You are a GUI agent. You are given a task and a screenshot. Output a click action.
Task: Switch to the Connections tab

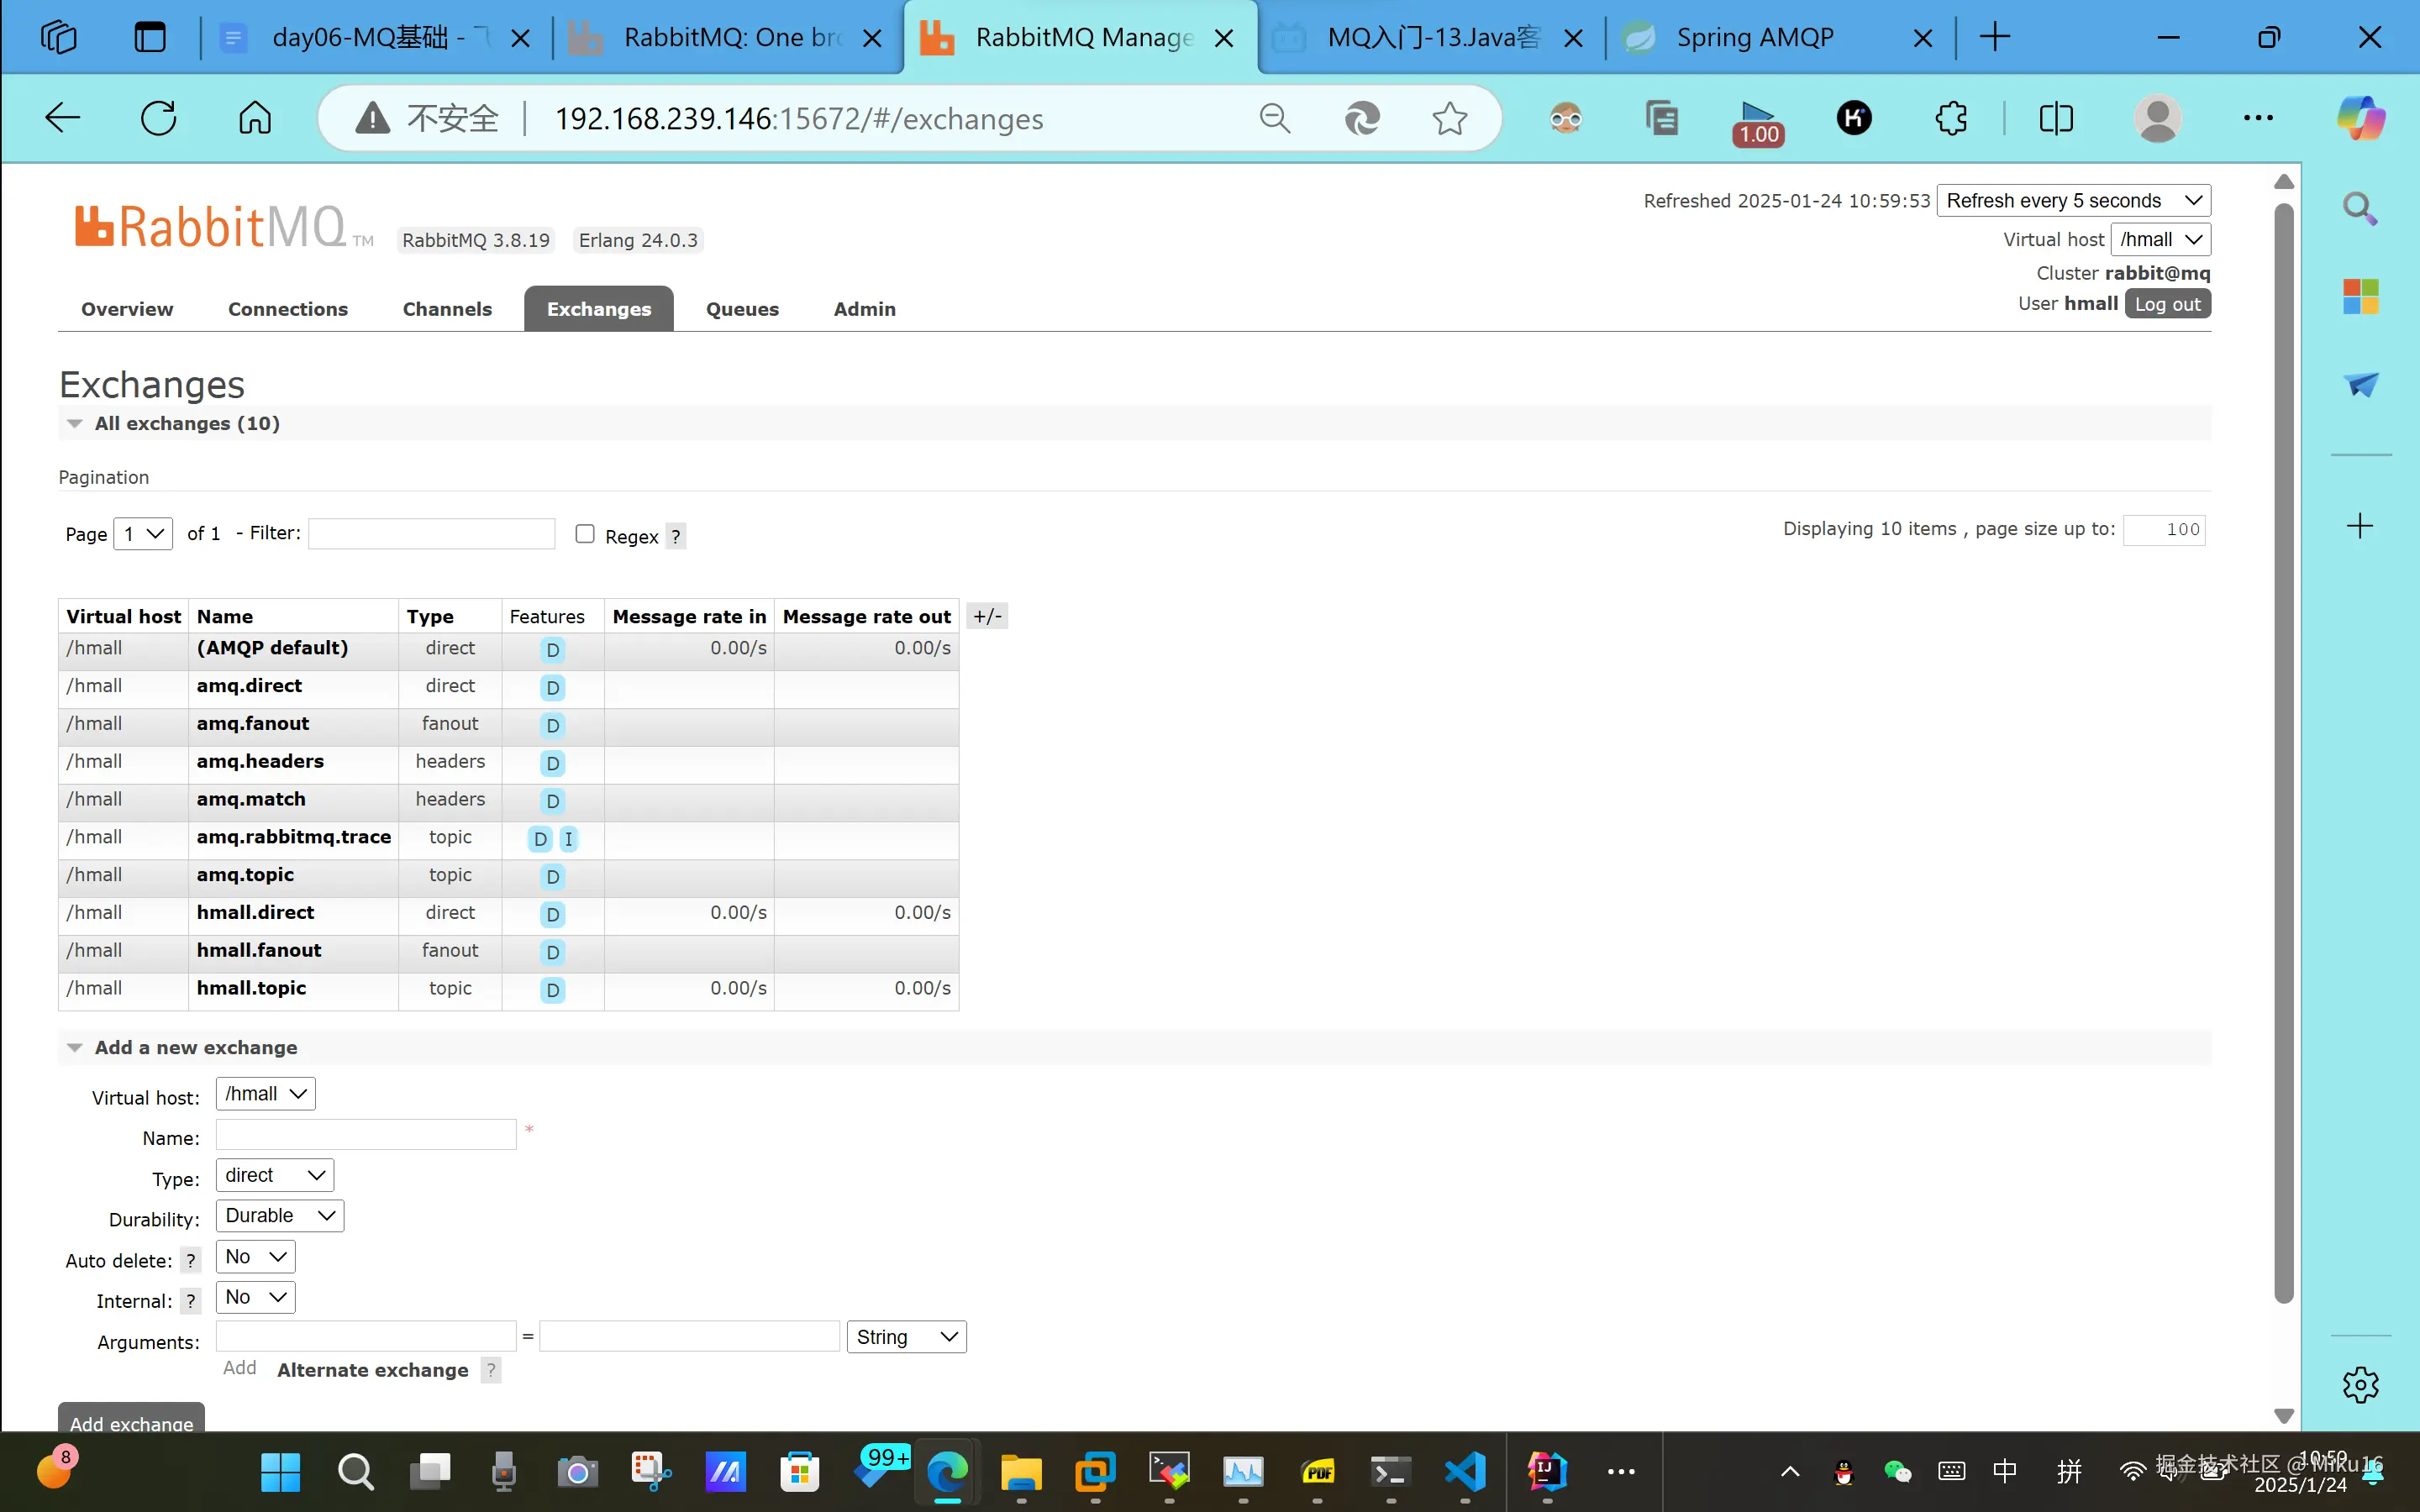click(288, 309)
